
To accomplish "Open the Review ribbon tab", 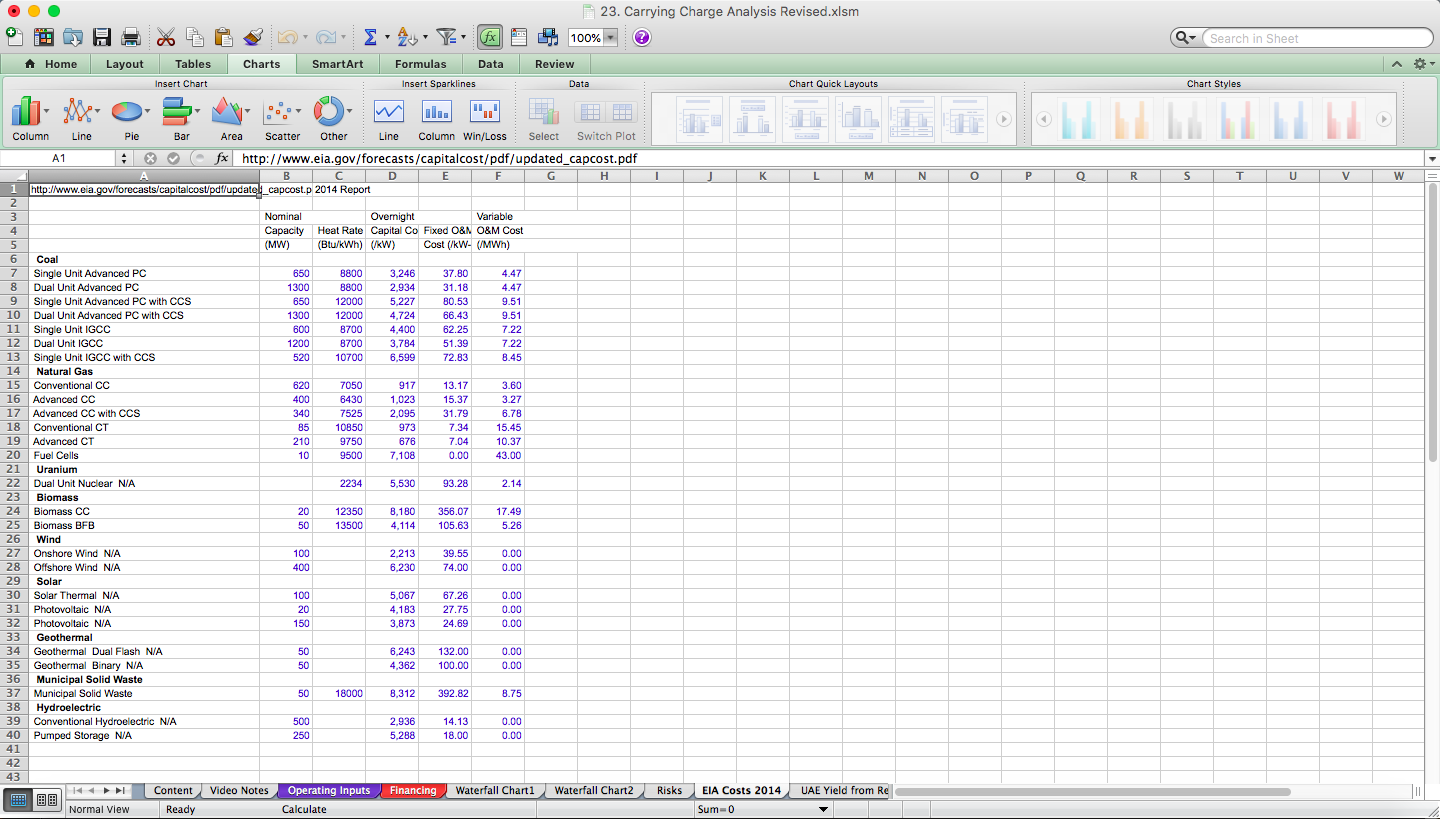I will pyautogui.click(x=555, y=64).
